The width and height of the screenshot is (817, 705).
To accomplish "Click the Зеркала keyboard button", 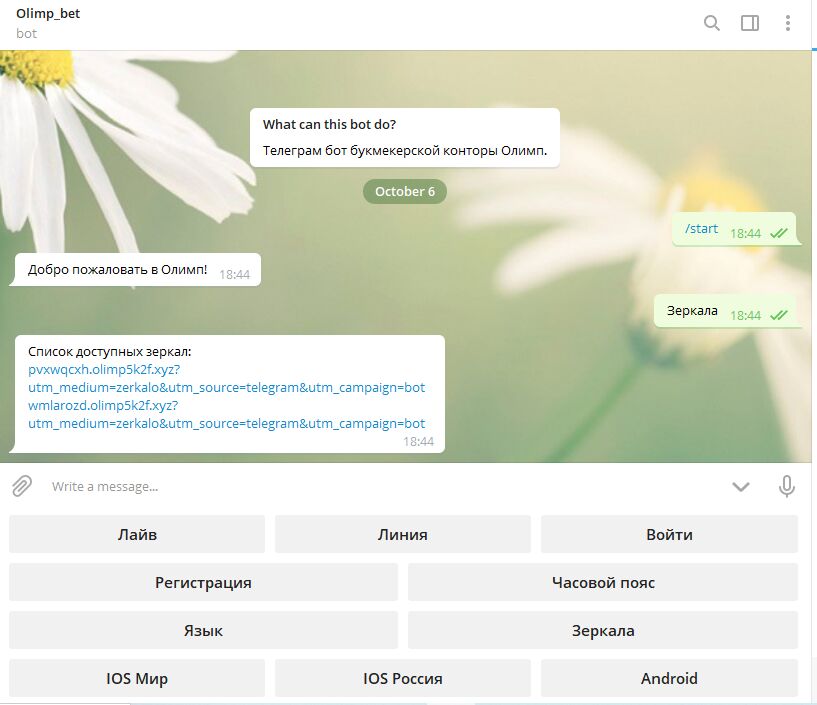I will tap(603, 630).
